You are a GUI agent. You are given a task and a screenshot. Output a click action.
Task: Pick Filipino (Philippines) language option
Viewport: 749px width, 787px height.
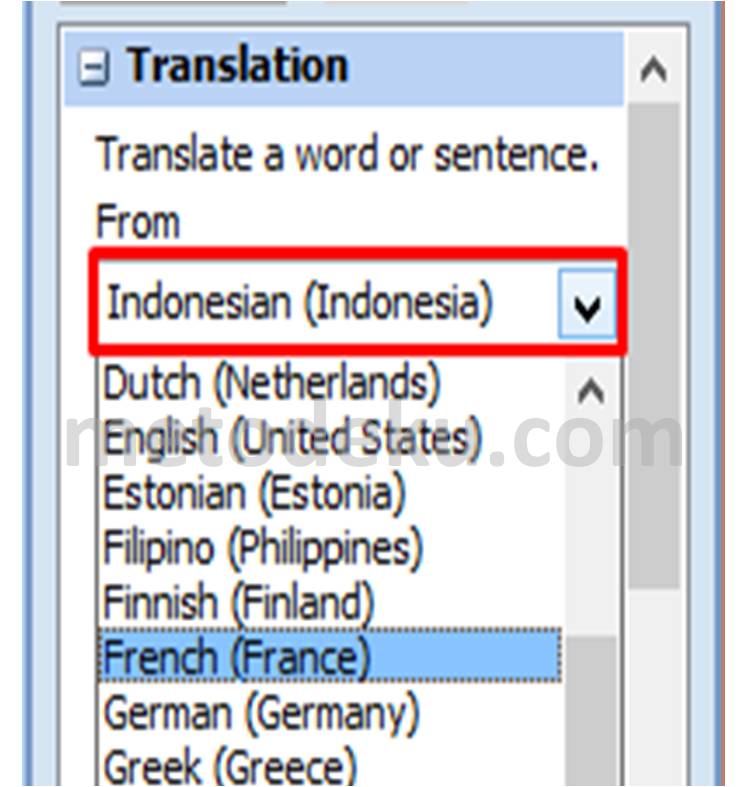coord(330,549)
